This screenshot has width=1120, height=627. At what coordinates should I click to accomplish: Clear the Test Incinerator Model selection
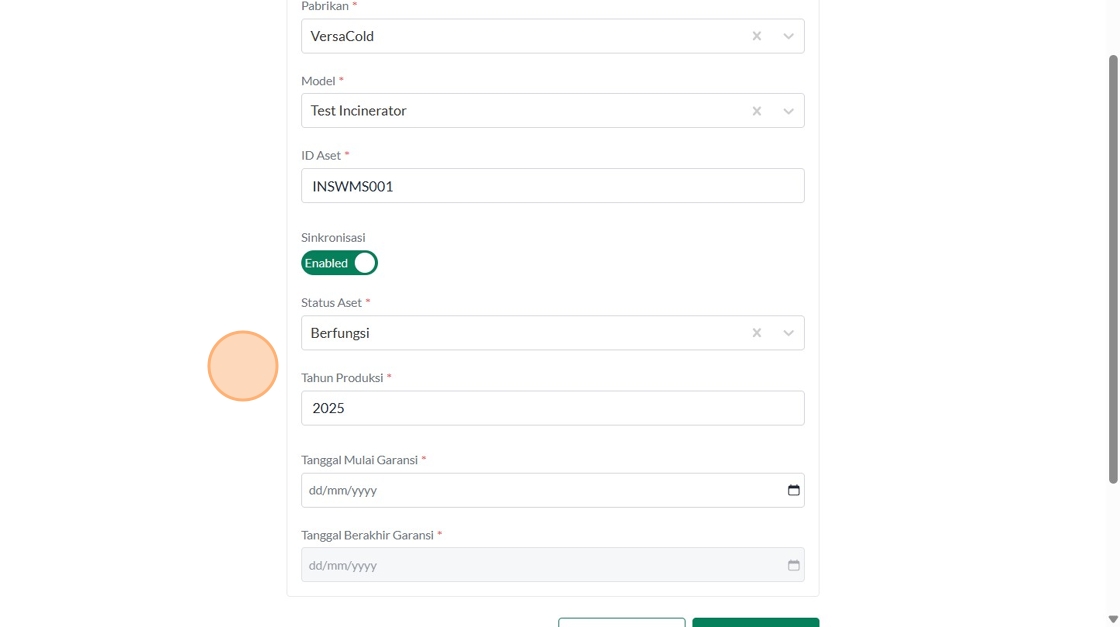click(757, 111)
